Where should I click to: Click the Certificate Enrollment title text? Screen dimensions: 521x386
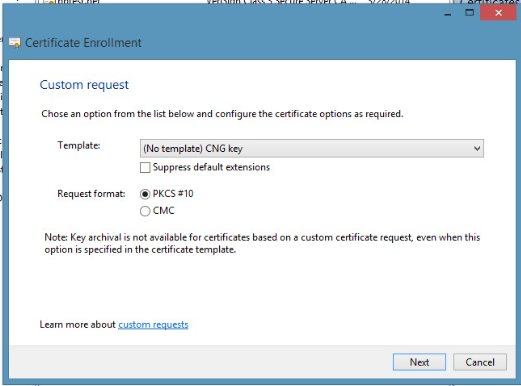[x=83, y=43]
